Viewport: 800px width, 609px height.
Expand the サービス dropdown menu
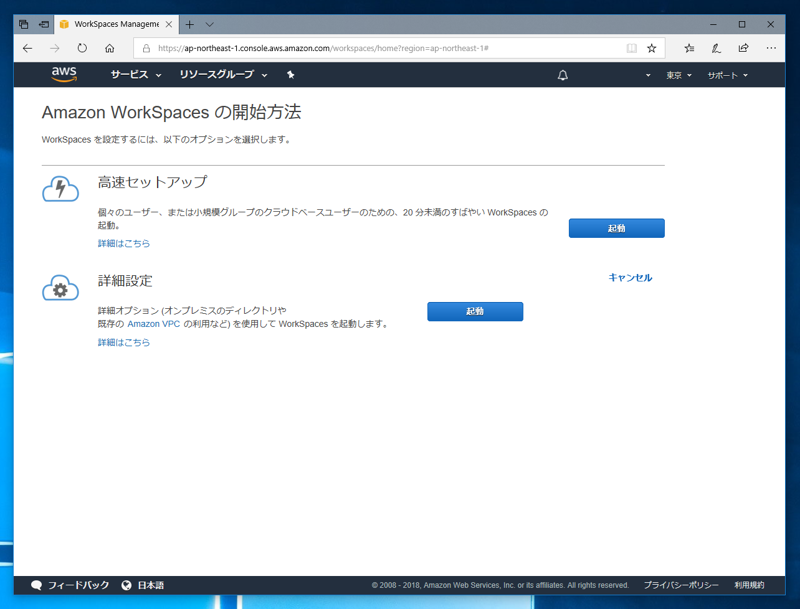tap(136, 74)
